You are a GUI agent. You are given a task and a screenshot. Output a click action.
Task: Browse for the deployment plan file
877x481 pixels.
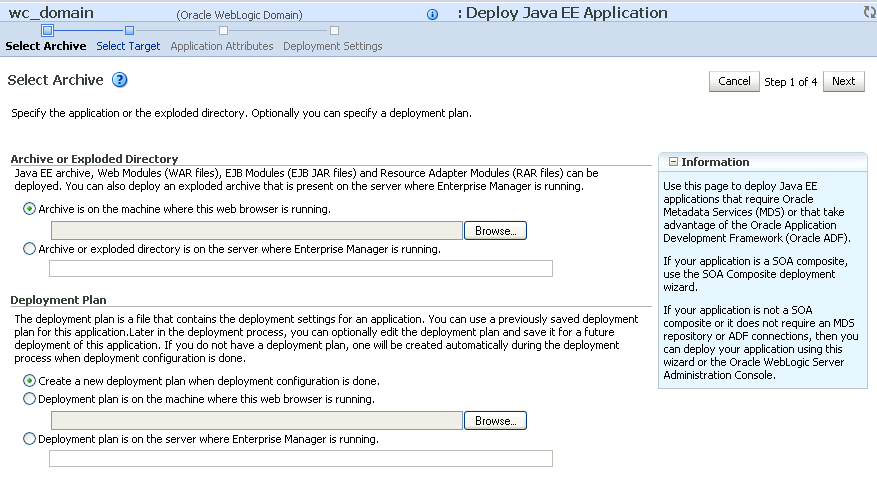[495, 421]
